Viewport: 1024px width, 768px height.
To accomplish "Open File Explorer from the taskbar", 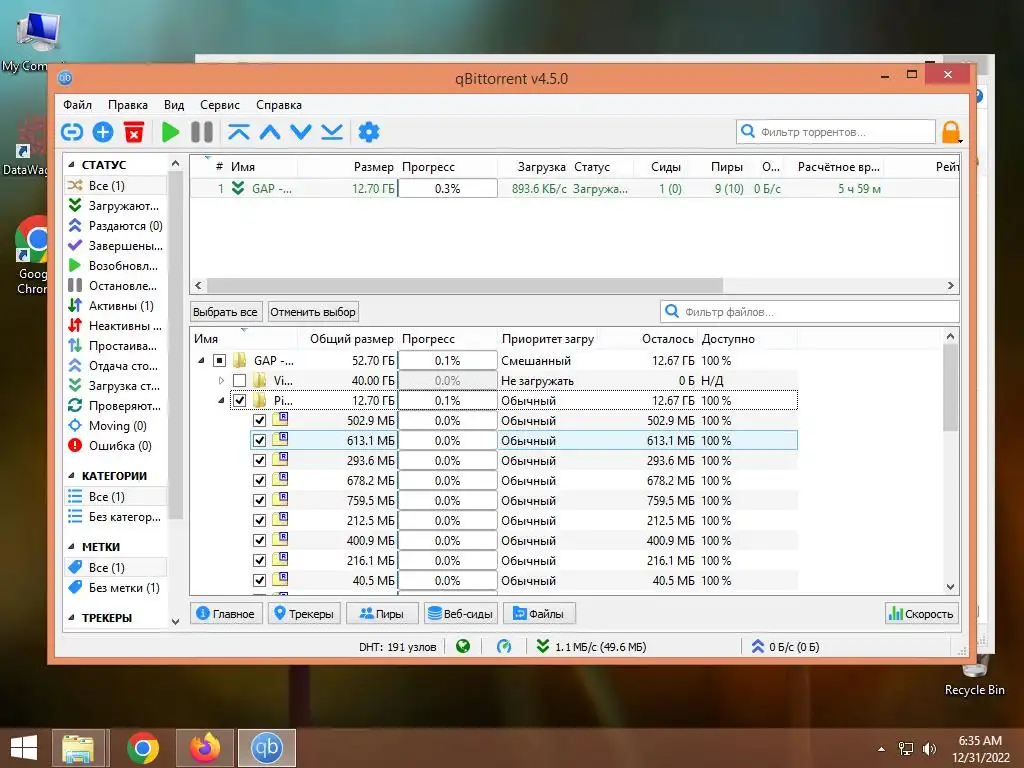I will pos(78,748).
